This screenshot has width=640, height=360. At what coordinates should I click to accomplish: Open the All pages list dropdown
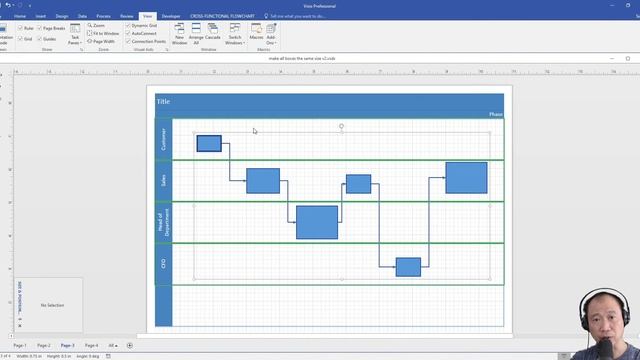click(x=113, y=345)
